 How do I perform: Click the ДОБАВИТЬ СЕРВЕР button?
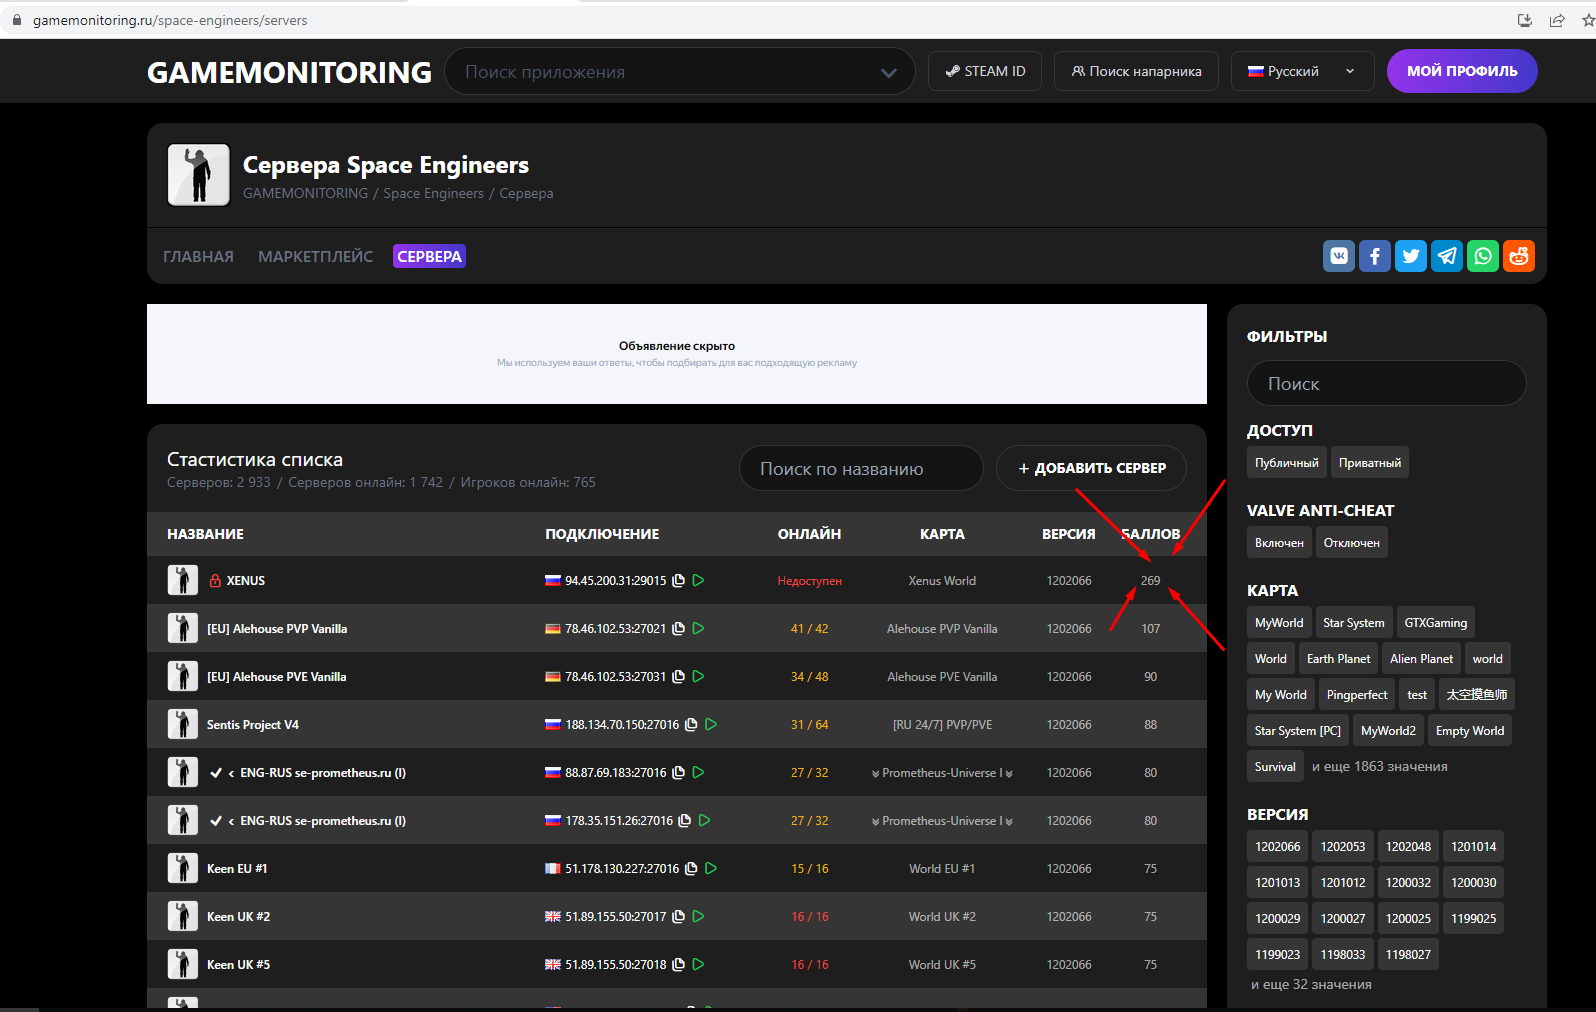[x=1091, y=468]
